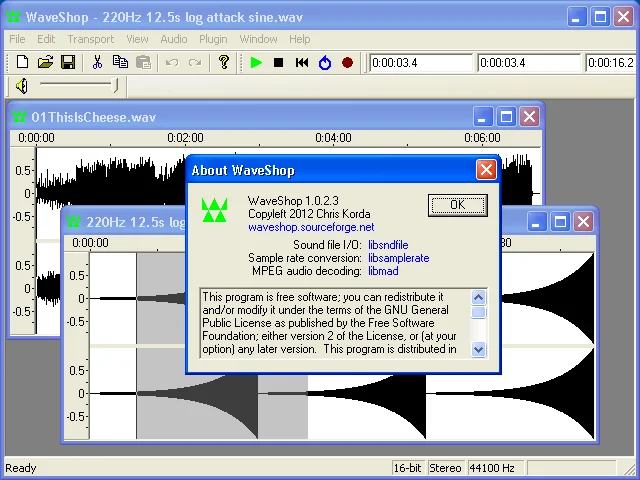Open the File menu
640x480 pixels.
17,39
